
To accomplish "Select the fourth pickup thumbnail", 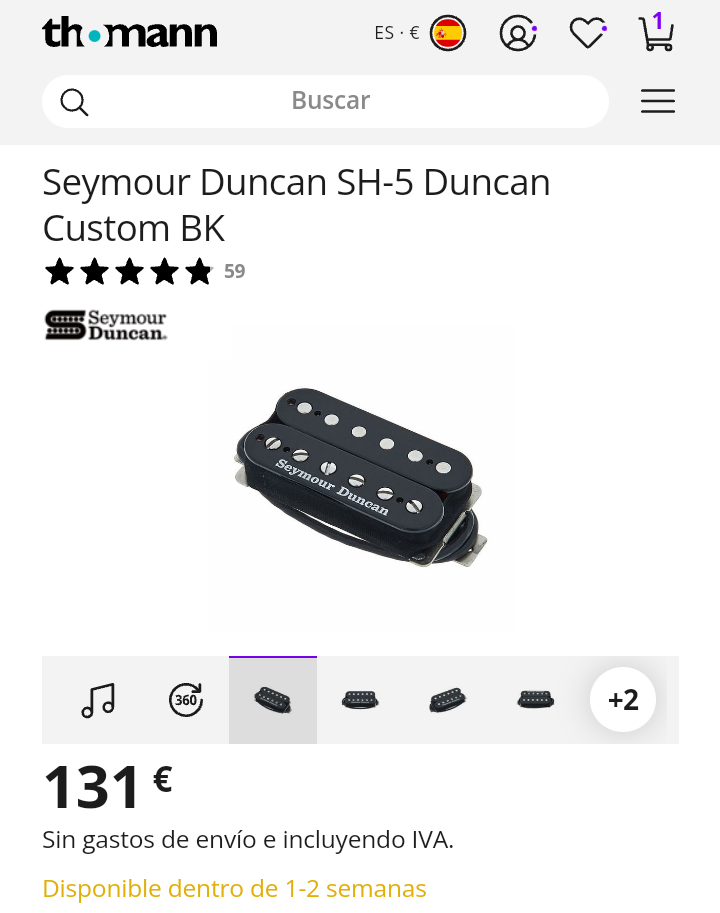I will coord(535,700).
